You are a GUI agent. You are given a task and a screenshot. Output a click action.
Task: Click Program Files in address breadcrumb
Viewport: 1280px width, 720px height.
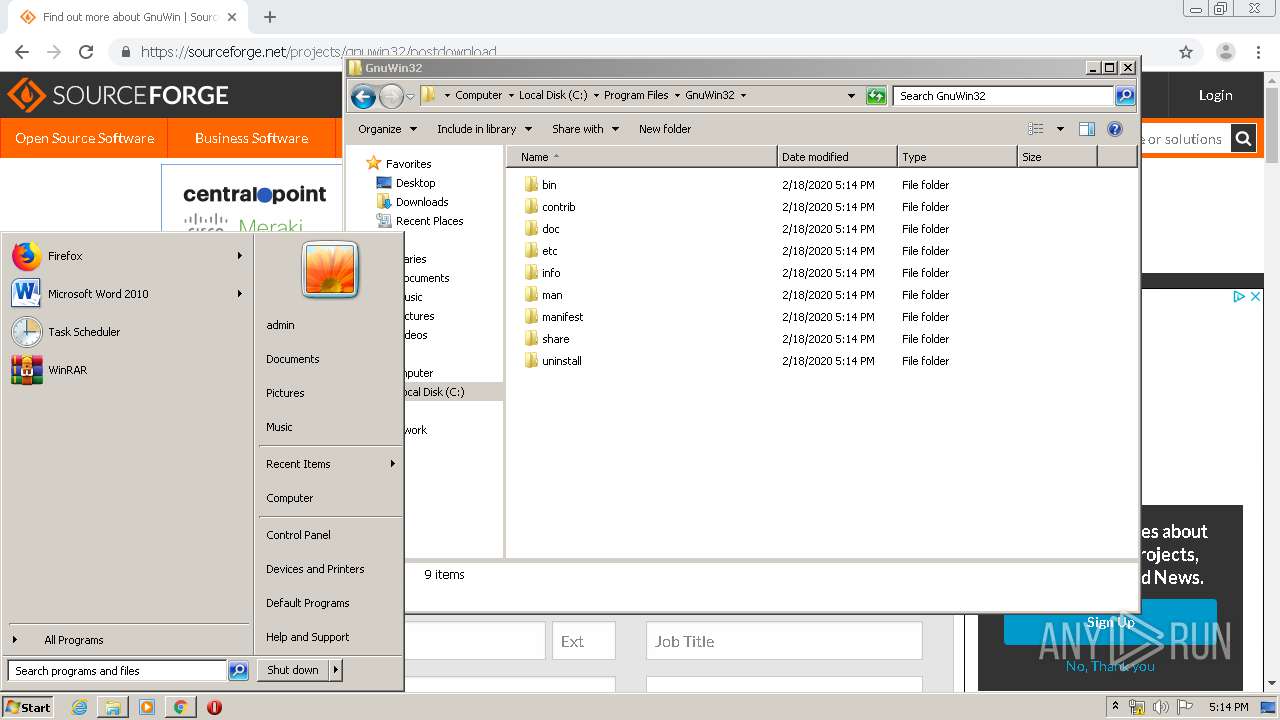point(636,95)
